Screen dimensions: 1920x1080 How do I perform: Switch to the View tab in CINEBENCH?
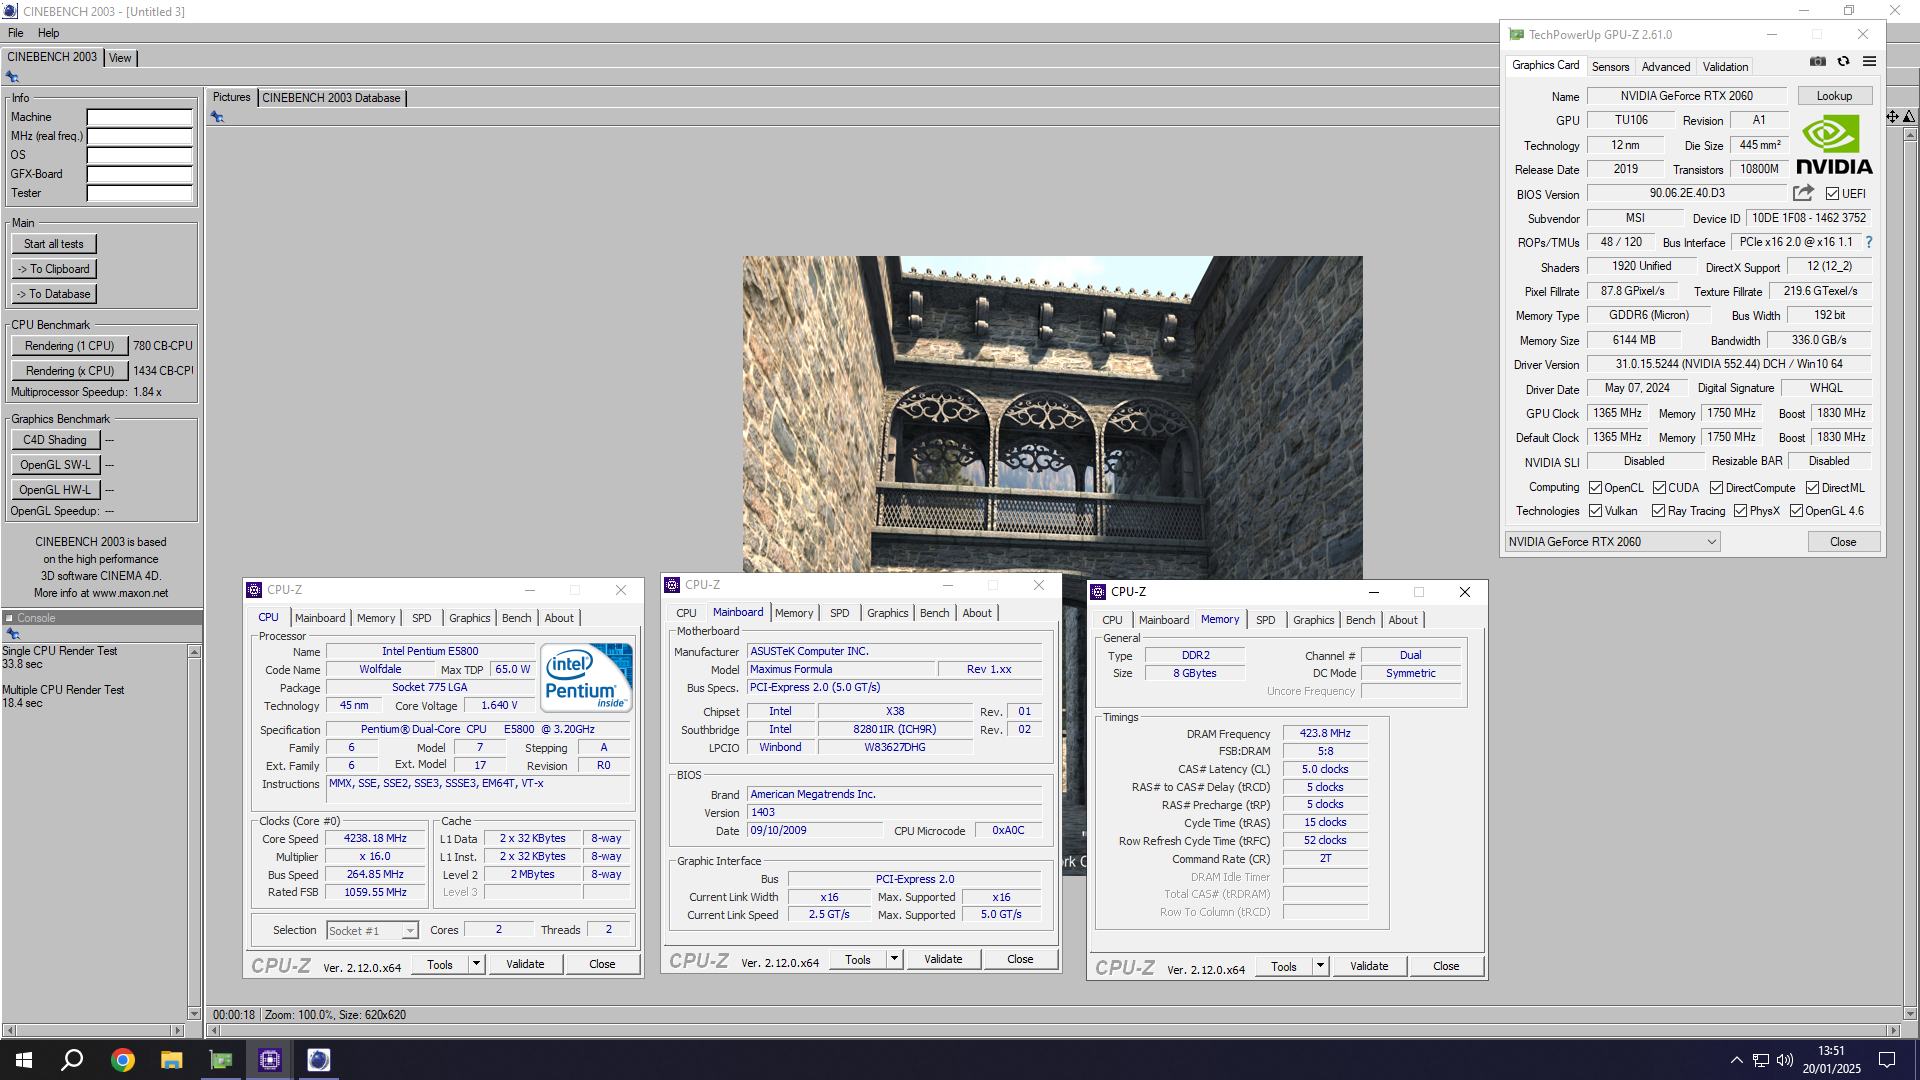click(x=120, y=58)
